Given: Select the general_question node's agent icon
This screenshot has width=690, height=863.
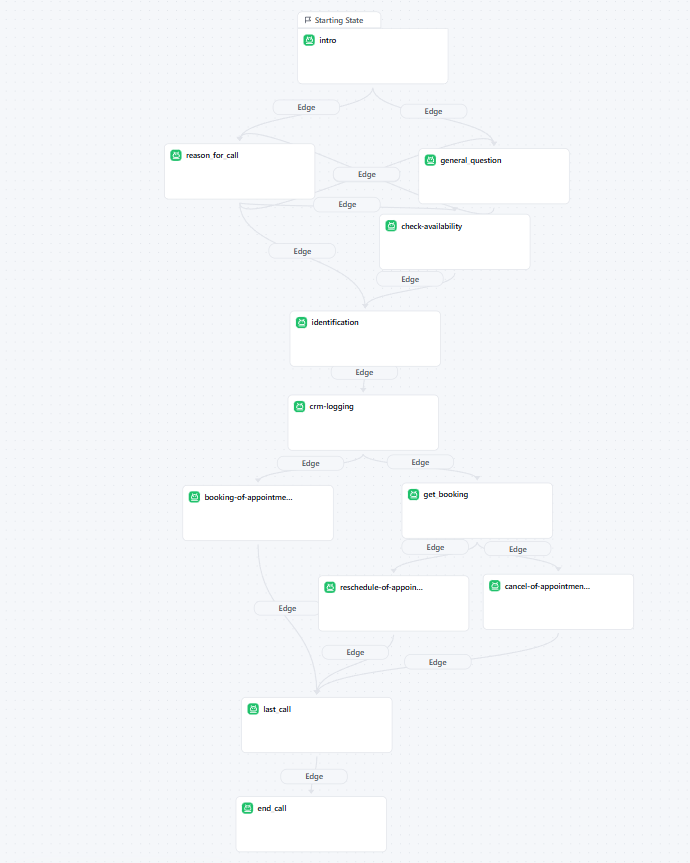Looking at the screenshot, I should pyautogui.click(x=430, y=160).
